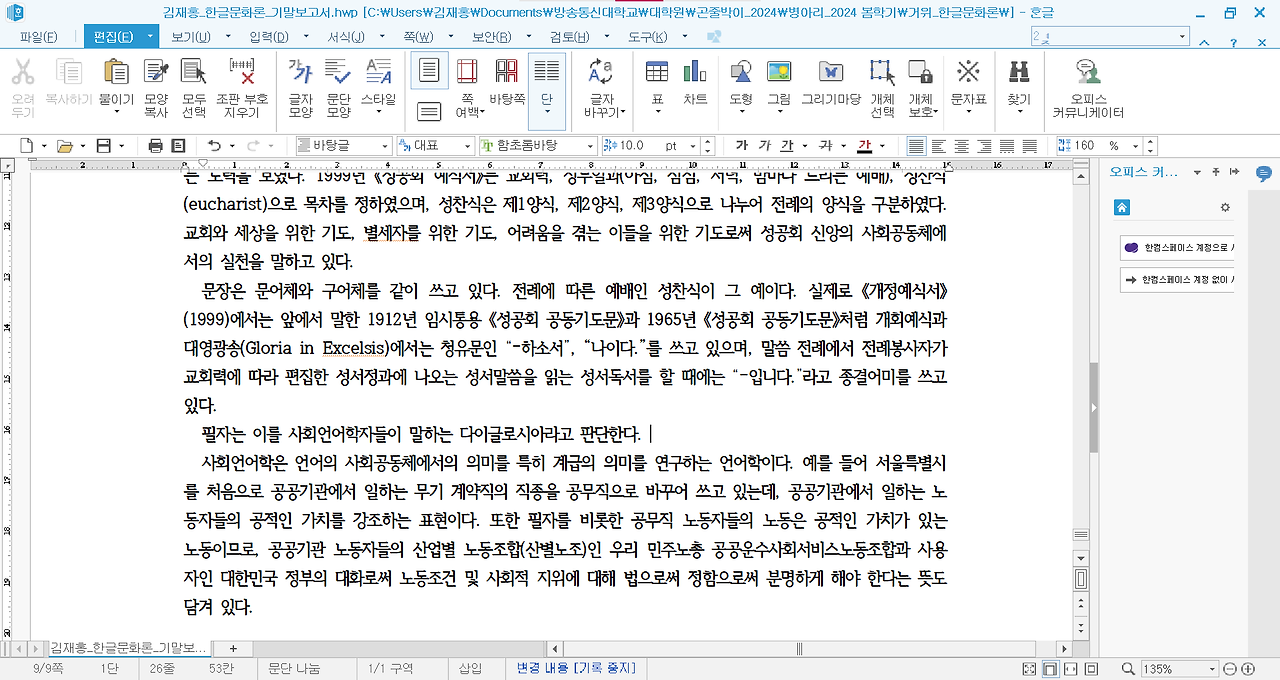
Task: Open the 문자표 character map icon
Action: tap(968, 72)
